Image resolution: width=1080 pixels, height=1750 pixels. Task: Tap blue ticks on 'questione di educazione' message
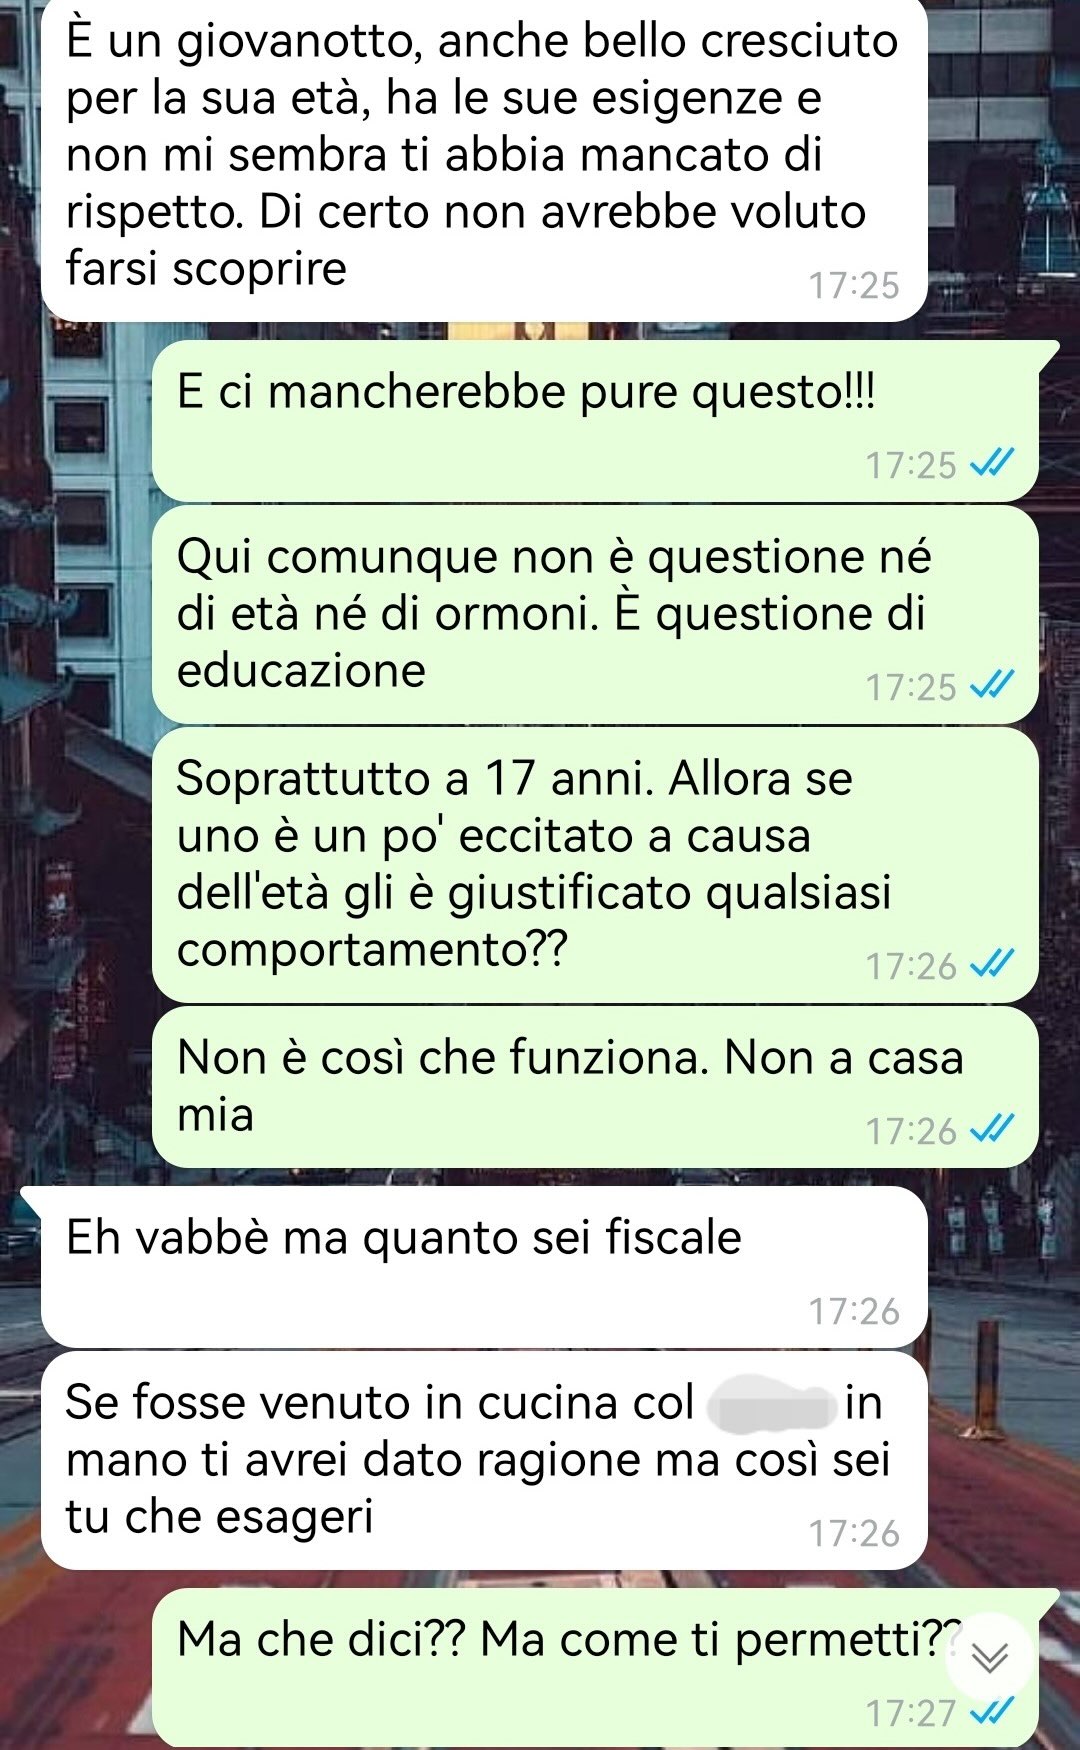pos(993,686)
